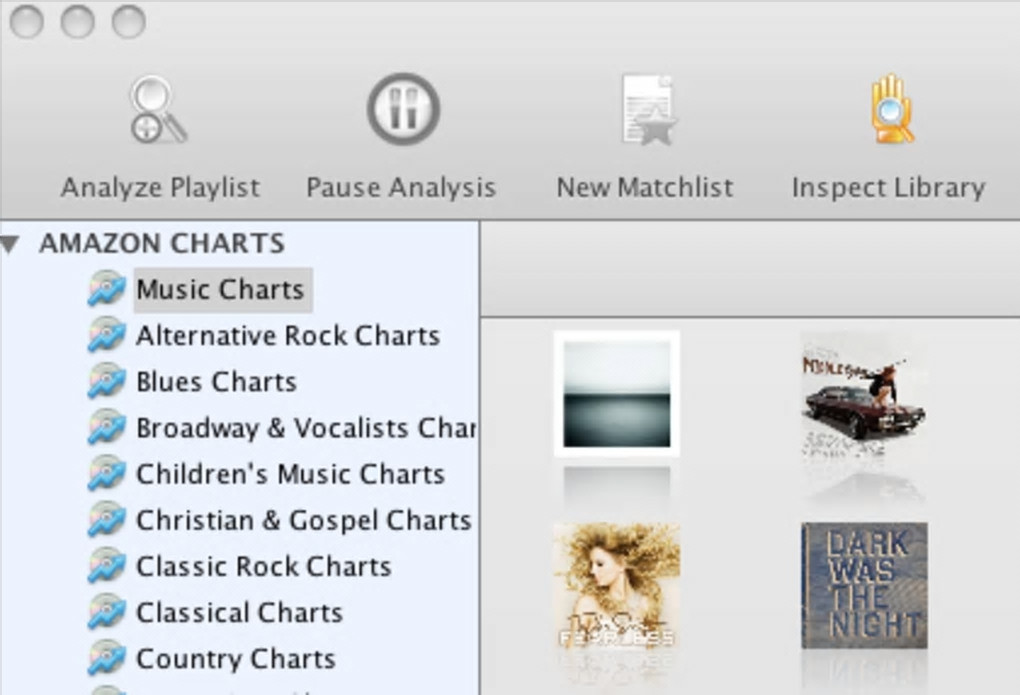Viewport: 1020px width, 695px height.
Task: Select the album cover with the car
Action: click(865, 394)
